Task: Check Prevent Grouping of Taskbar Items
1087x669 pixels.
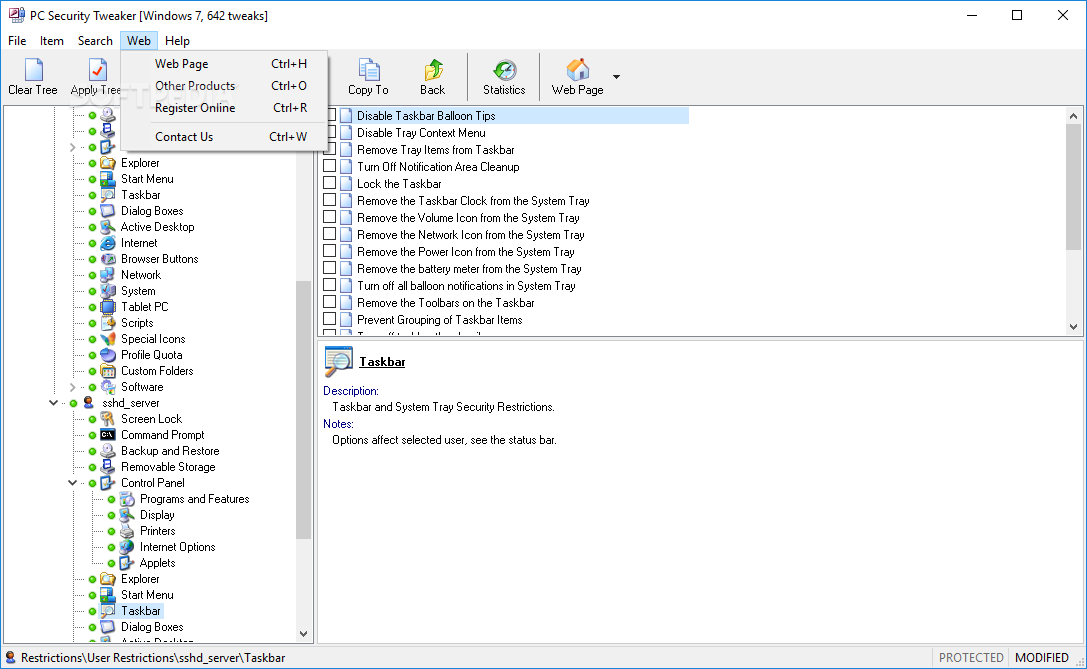Action: (x=329, y=319)
